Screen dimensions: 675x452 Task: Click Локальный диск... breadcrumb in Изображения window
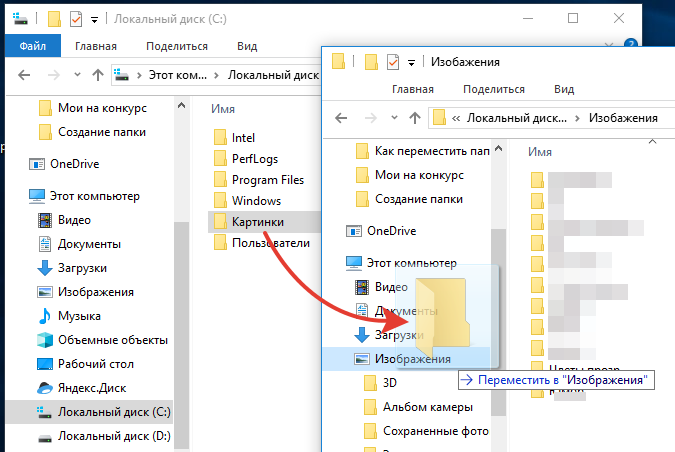tap(517, 118)
